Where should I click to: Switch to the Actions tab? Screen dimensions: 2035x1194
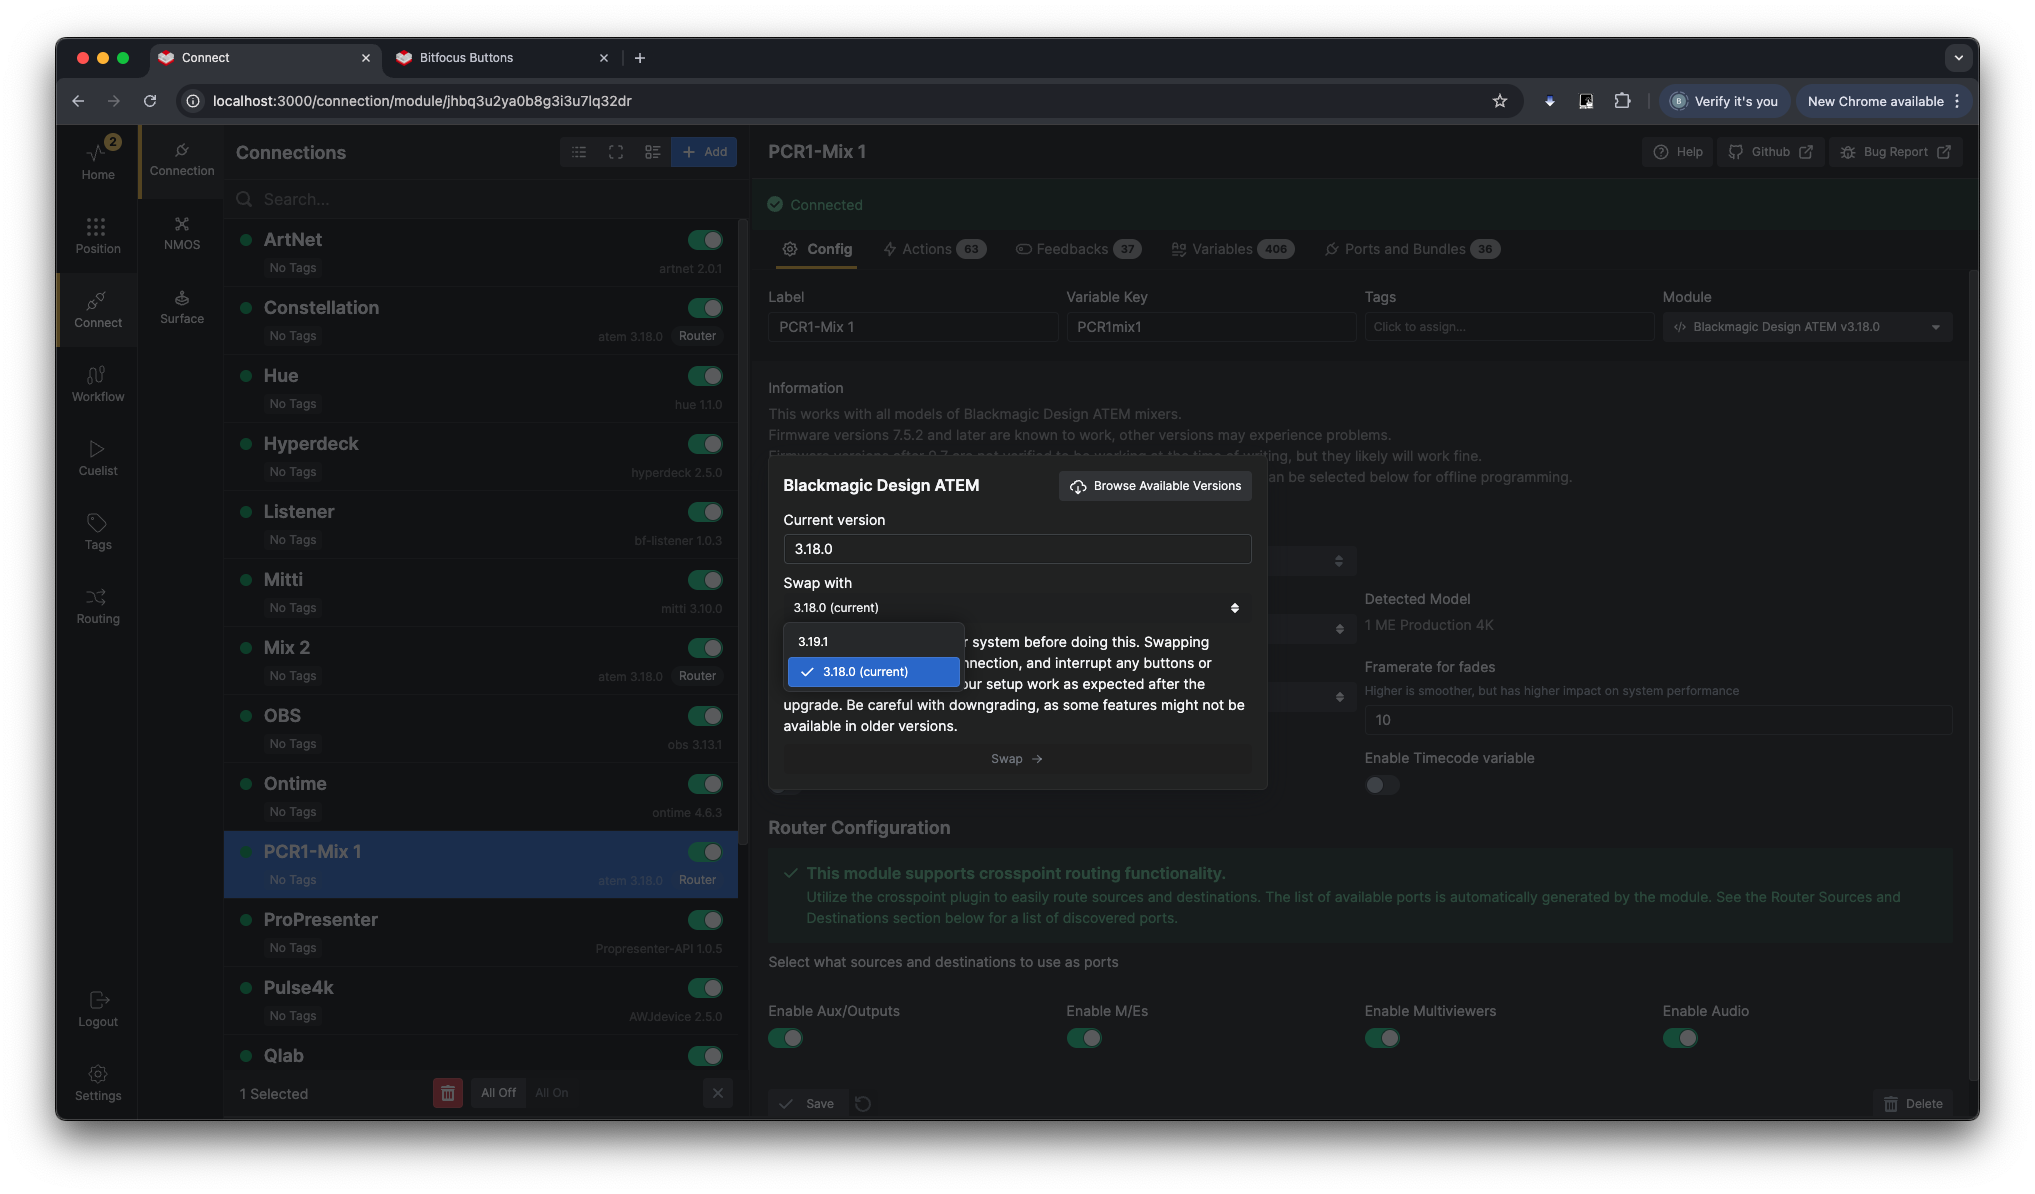pos(934,249)
